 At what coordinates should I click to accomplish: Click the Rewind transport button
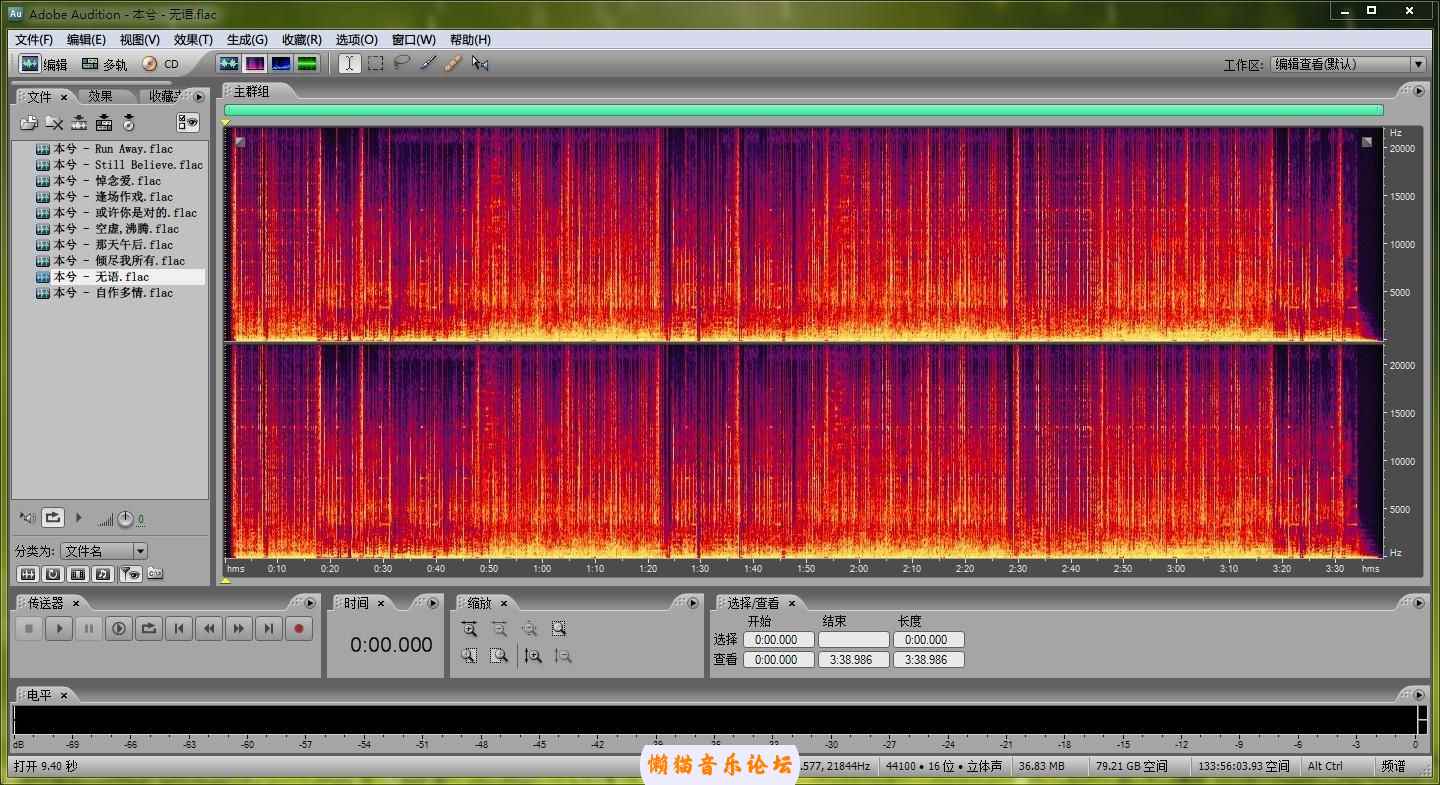pyautogui.click(x=209, y=629)
